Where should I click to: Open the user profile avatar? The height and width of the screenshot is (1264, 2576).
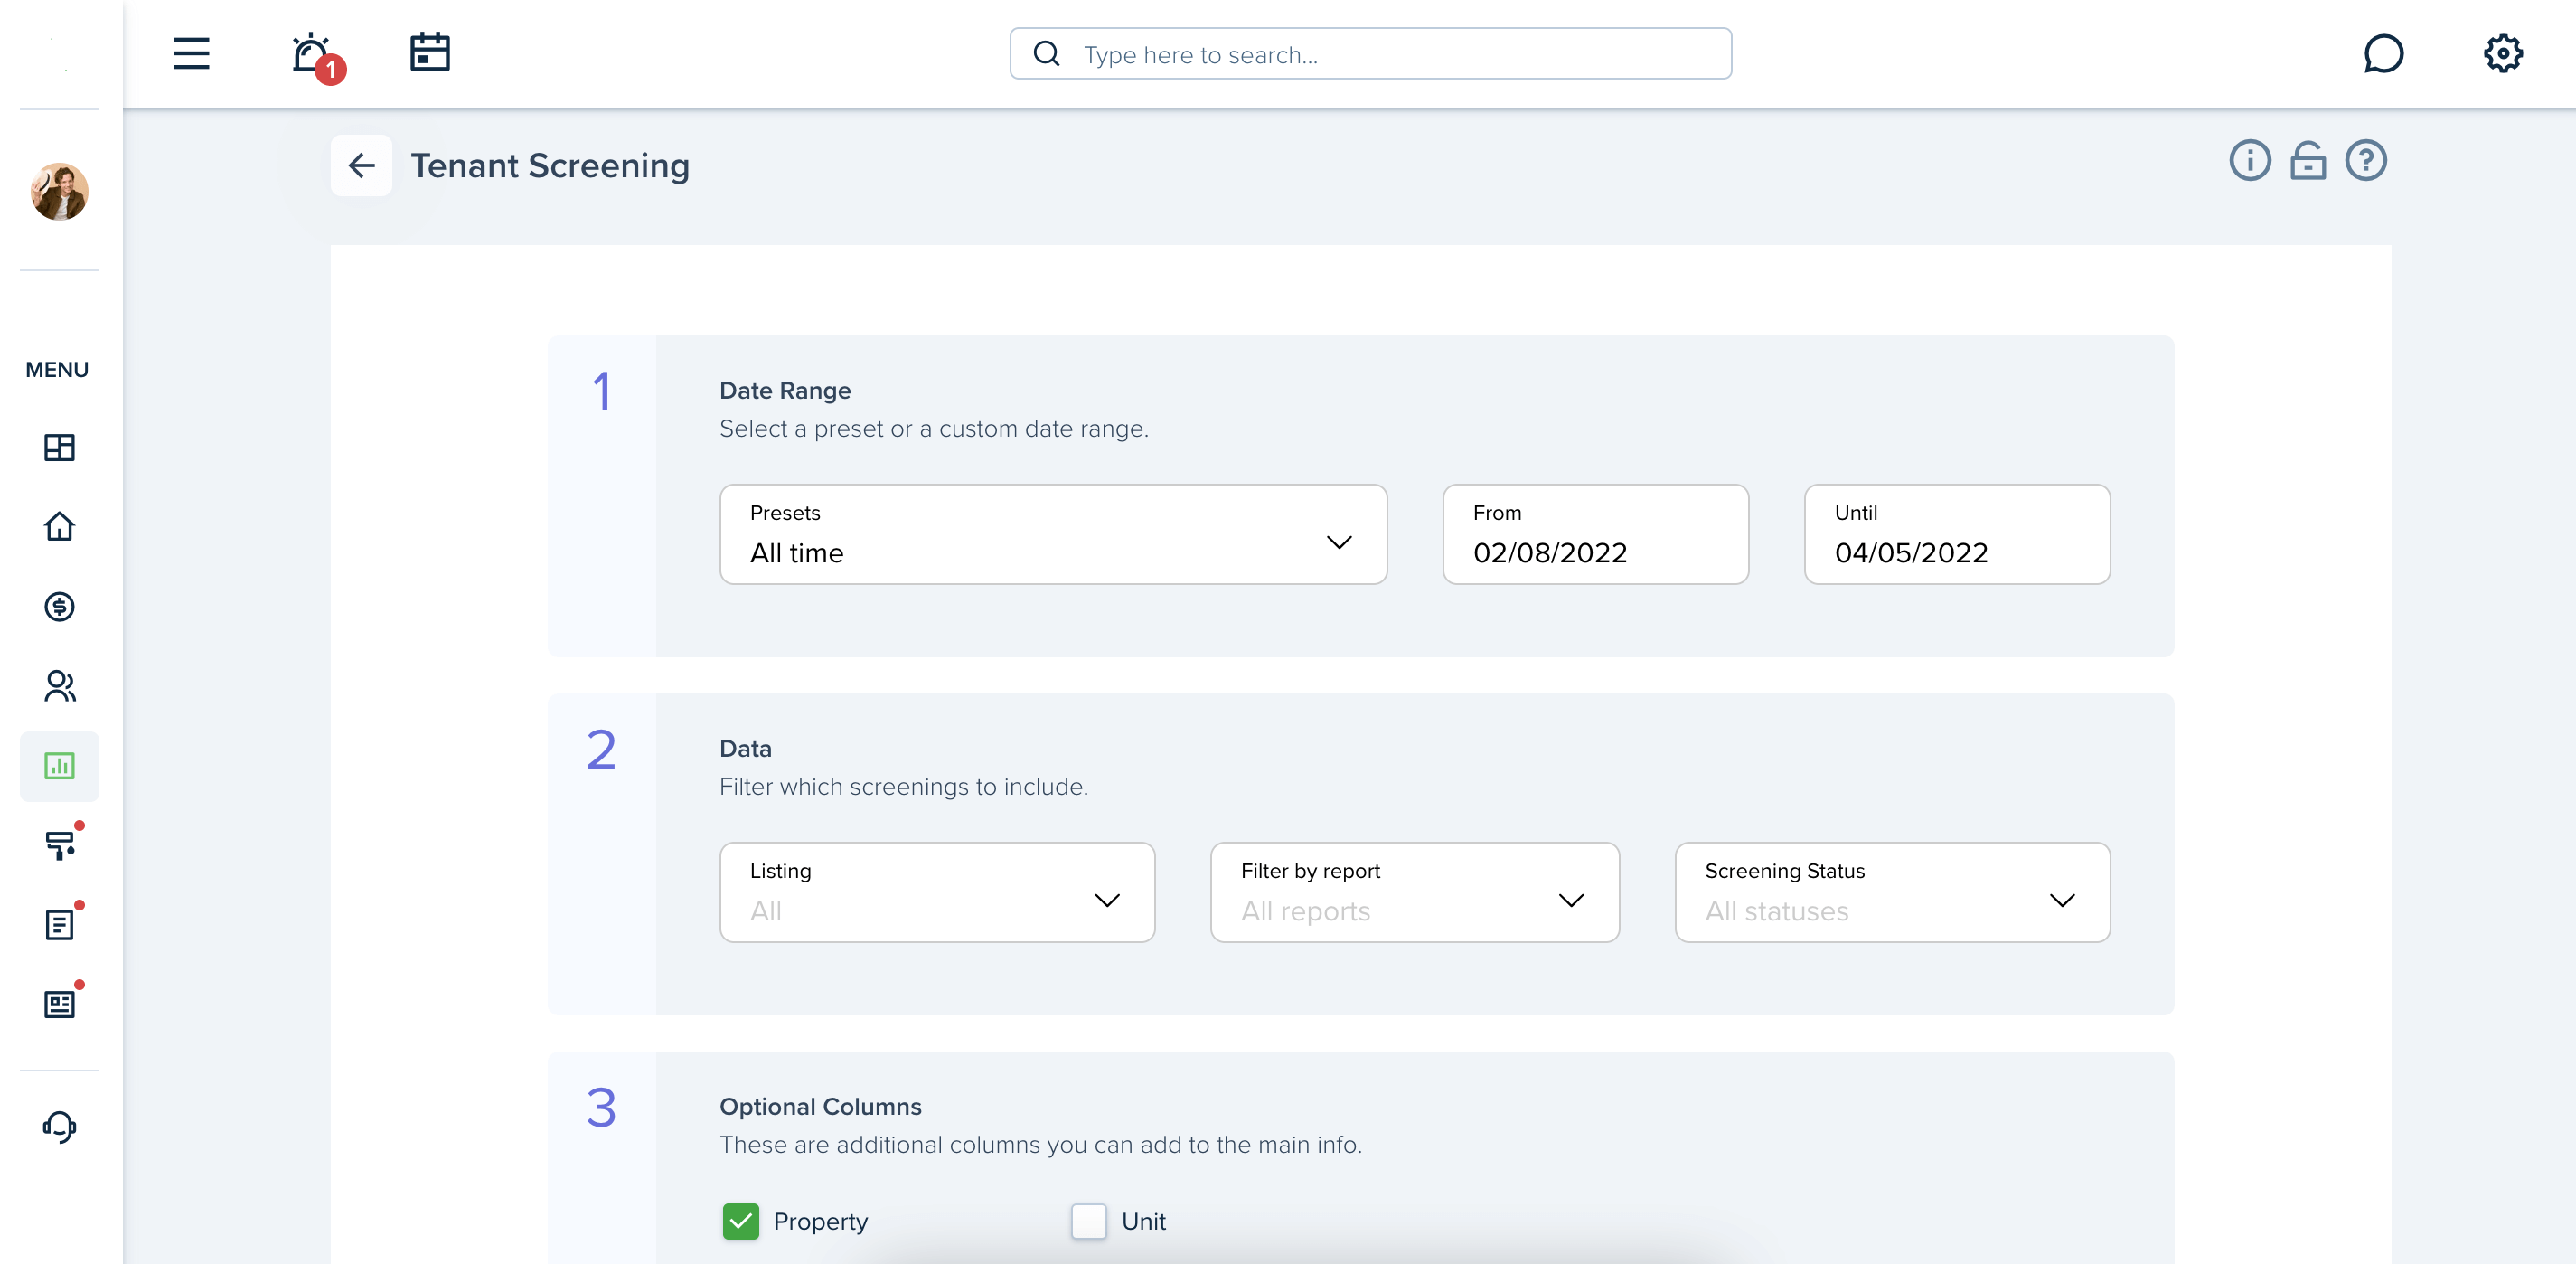tap(60, 191)
